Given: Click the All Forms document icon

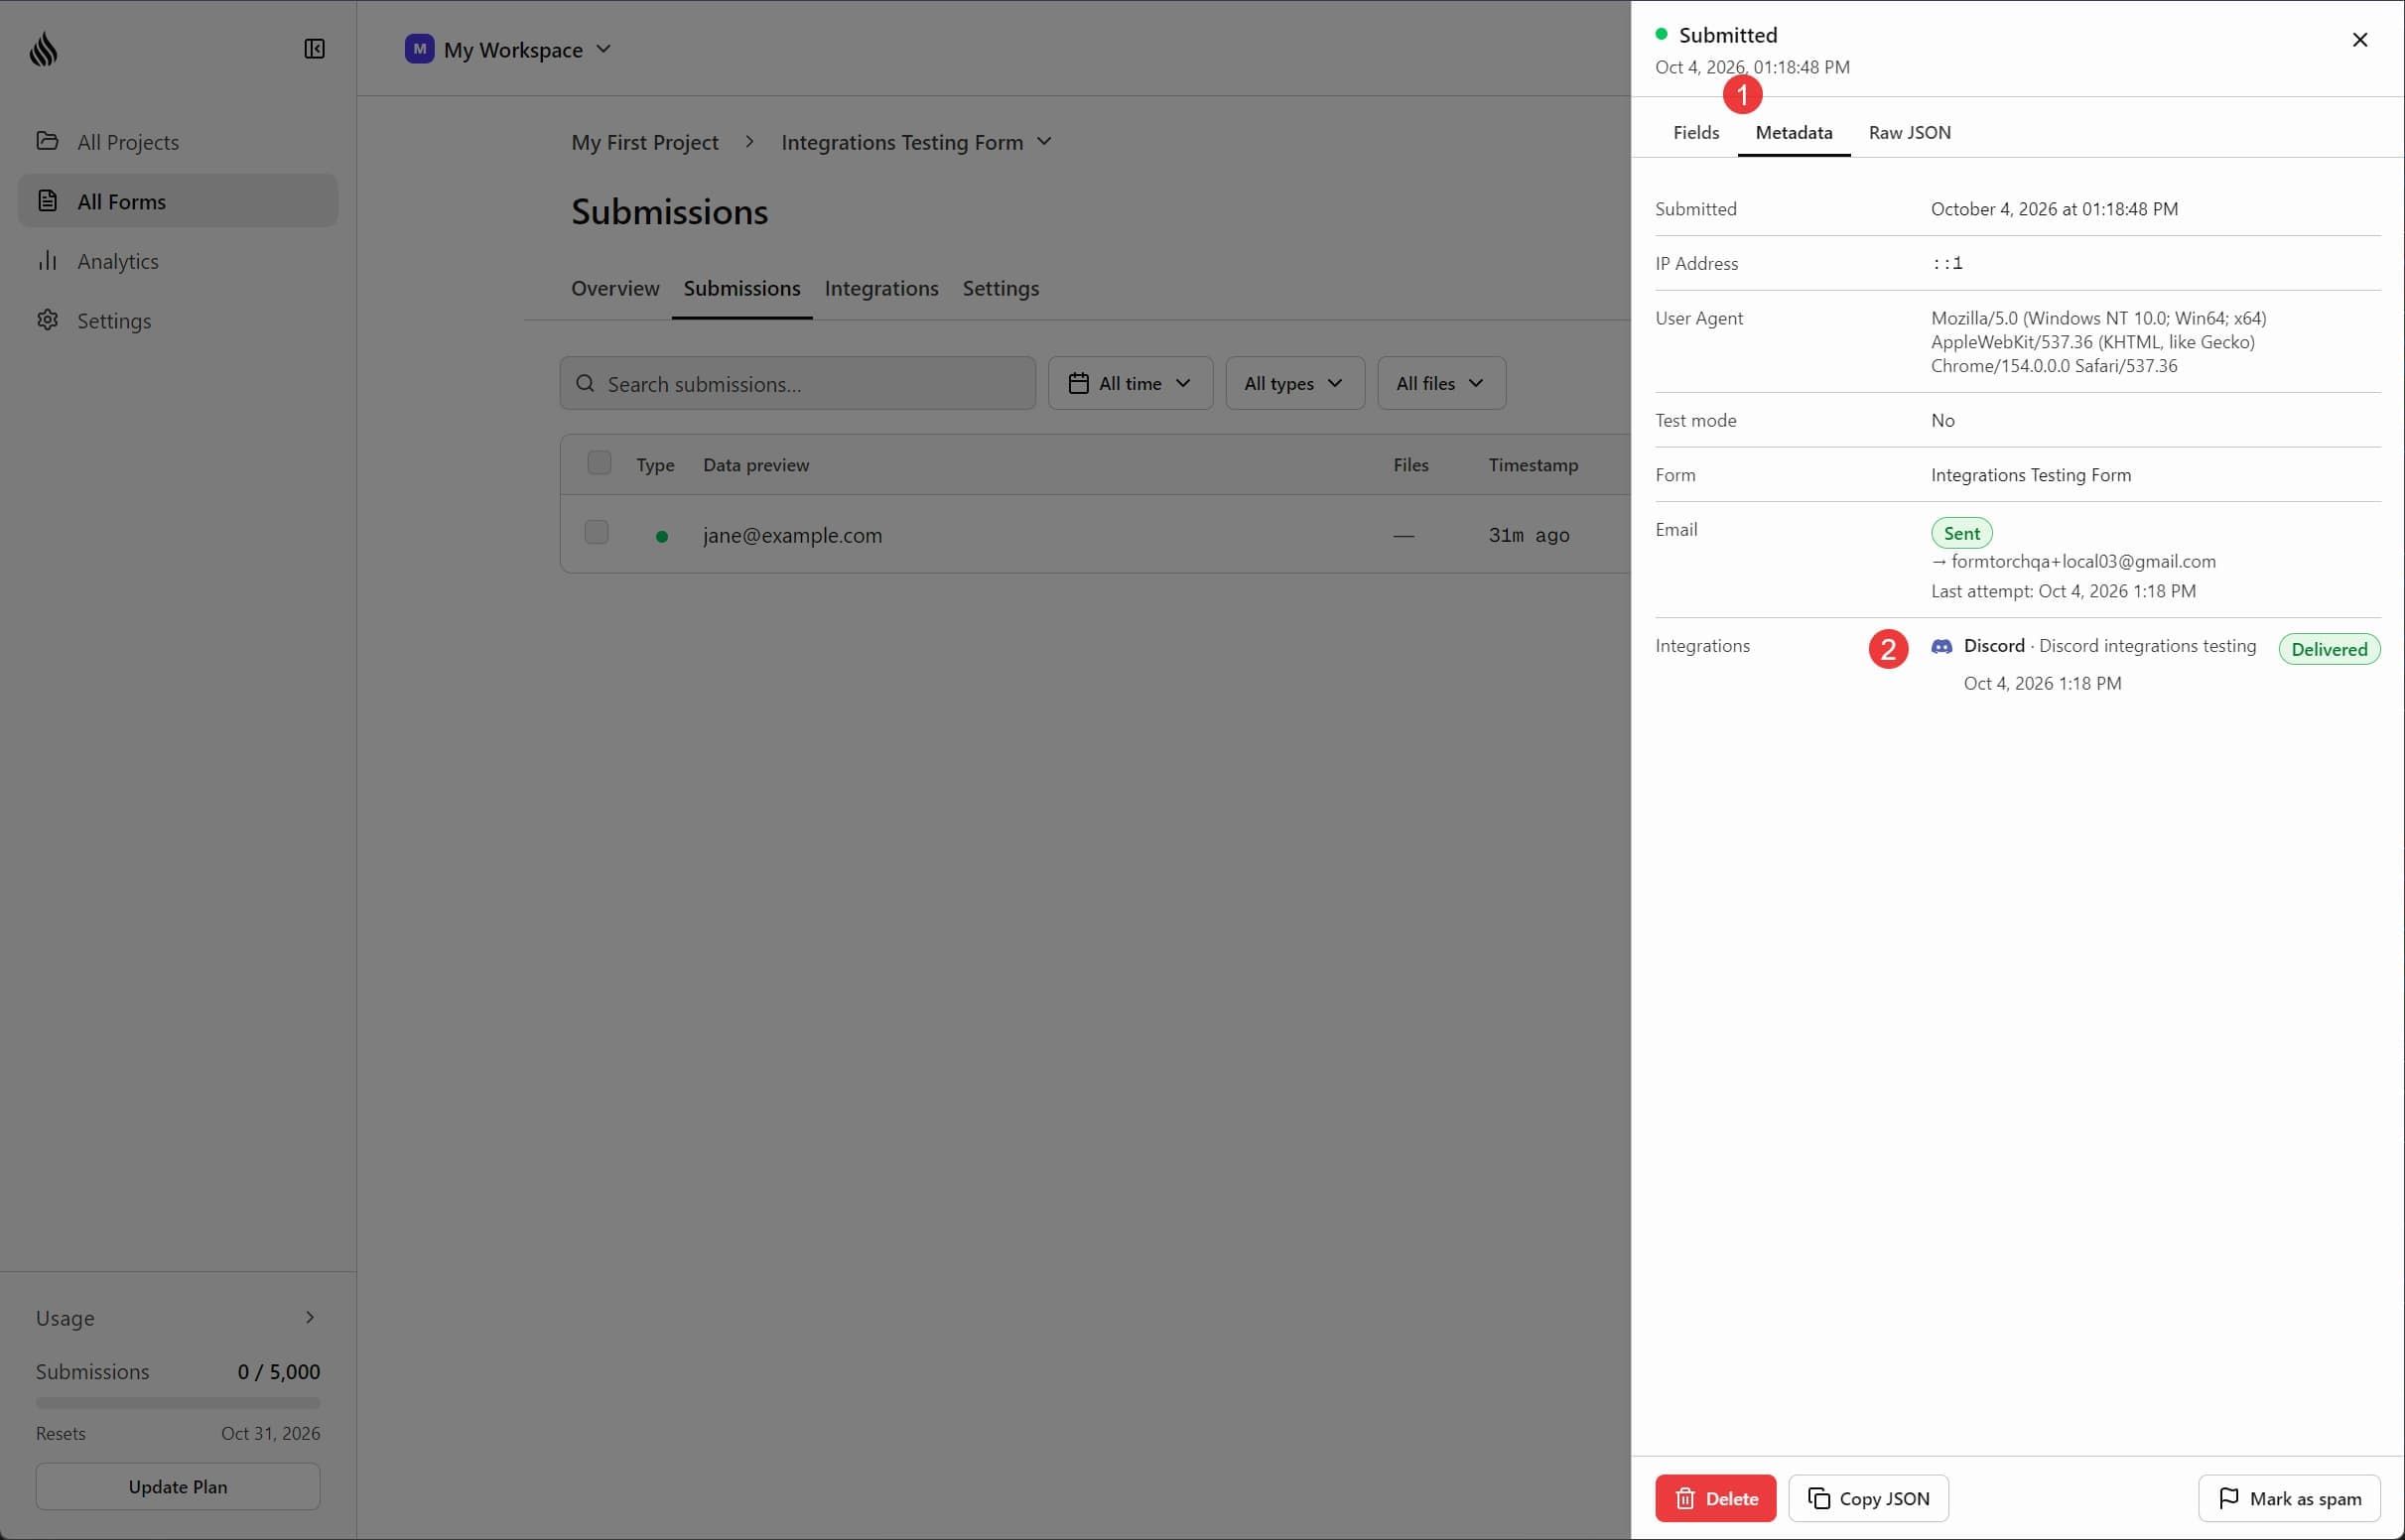Looking at the screenshot, I should tap(47, 201).
